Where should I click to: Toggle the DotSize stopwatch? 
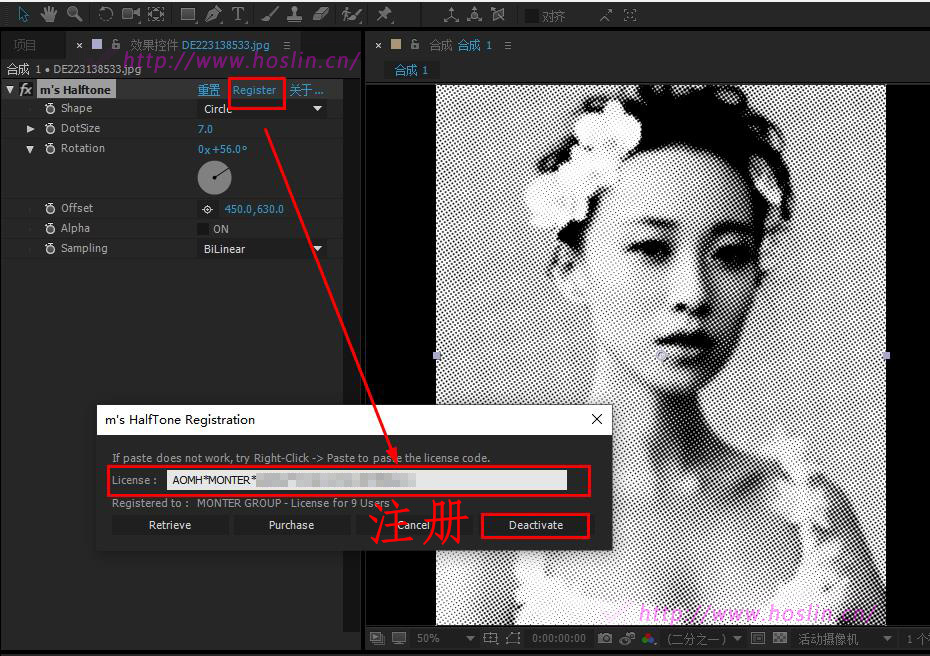click(50, 128)
